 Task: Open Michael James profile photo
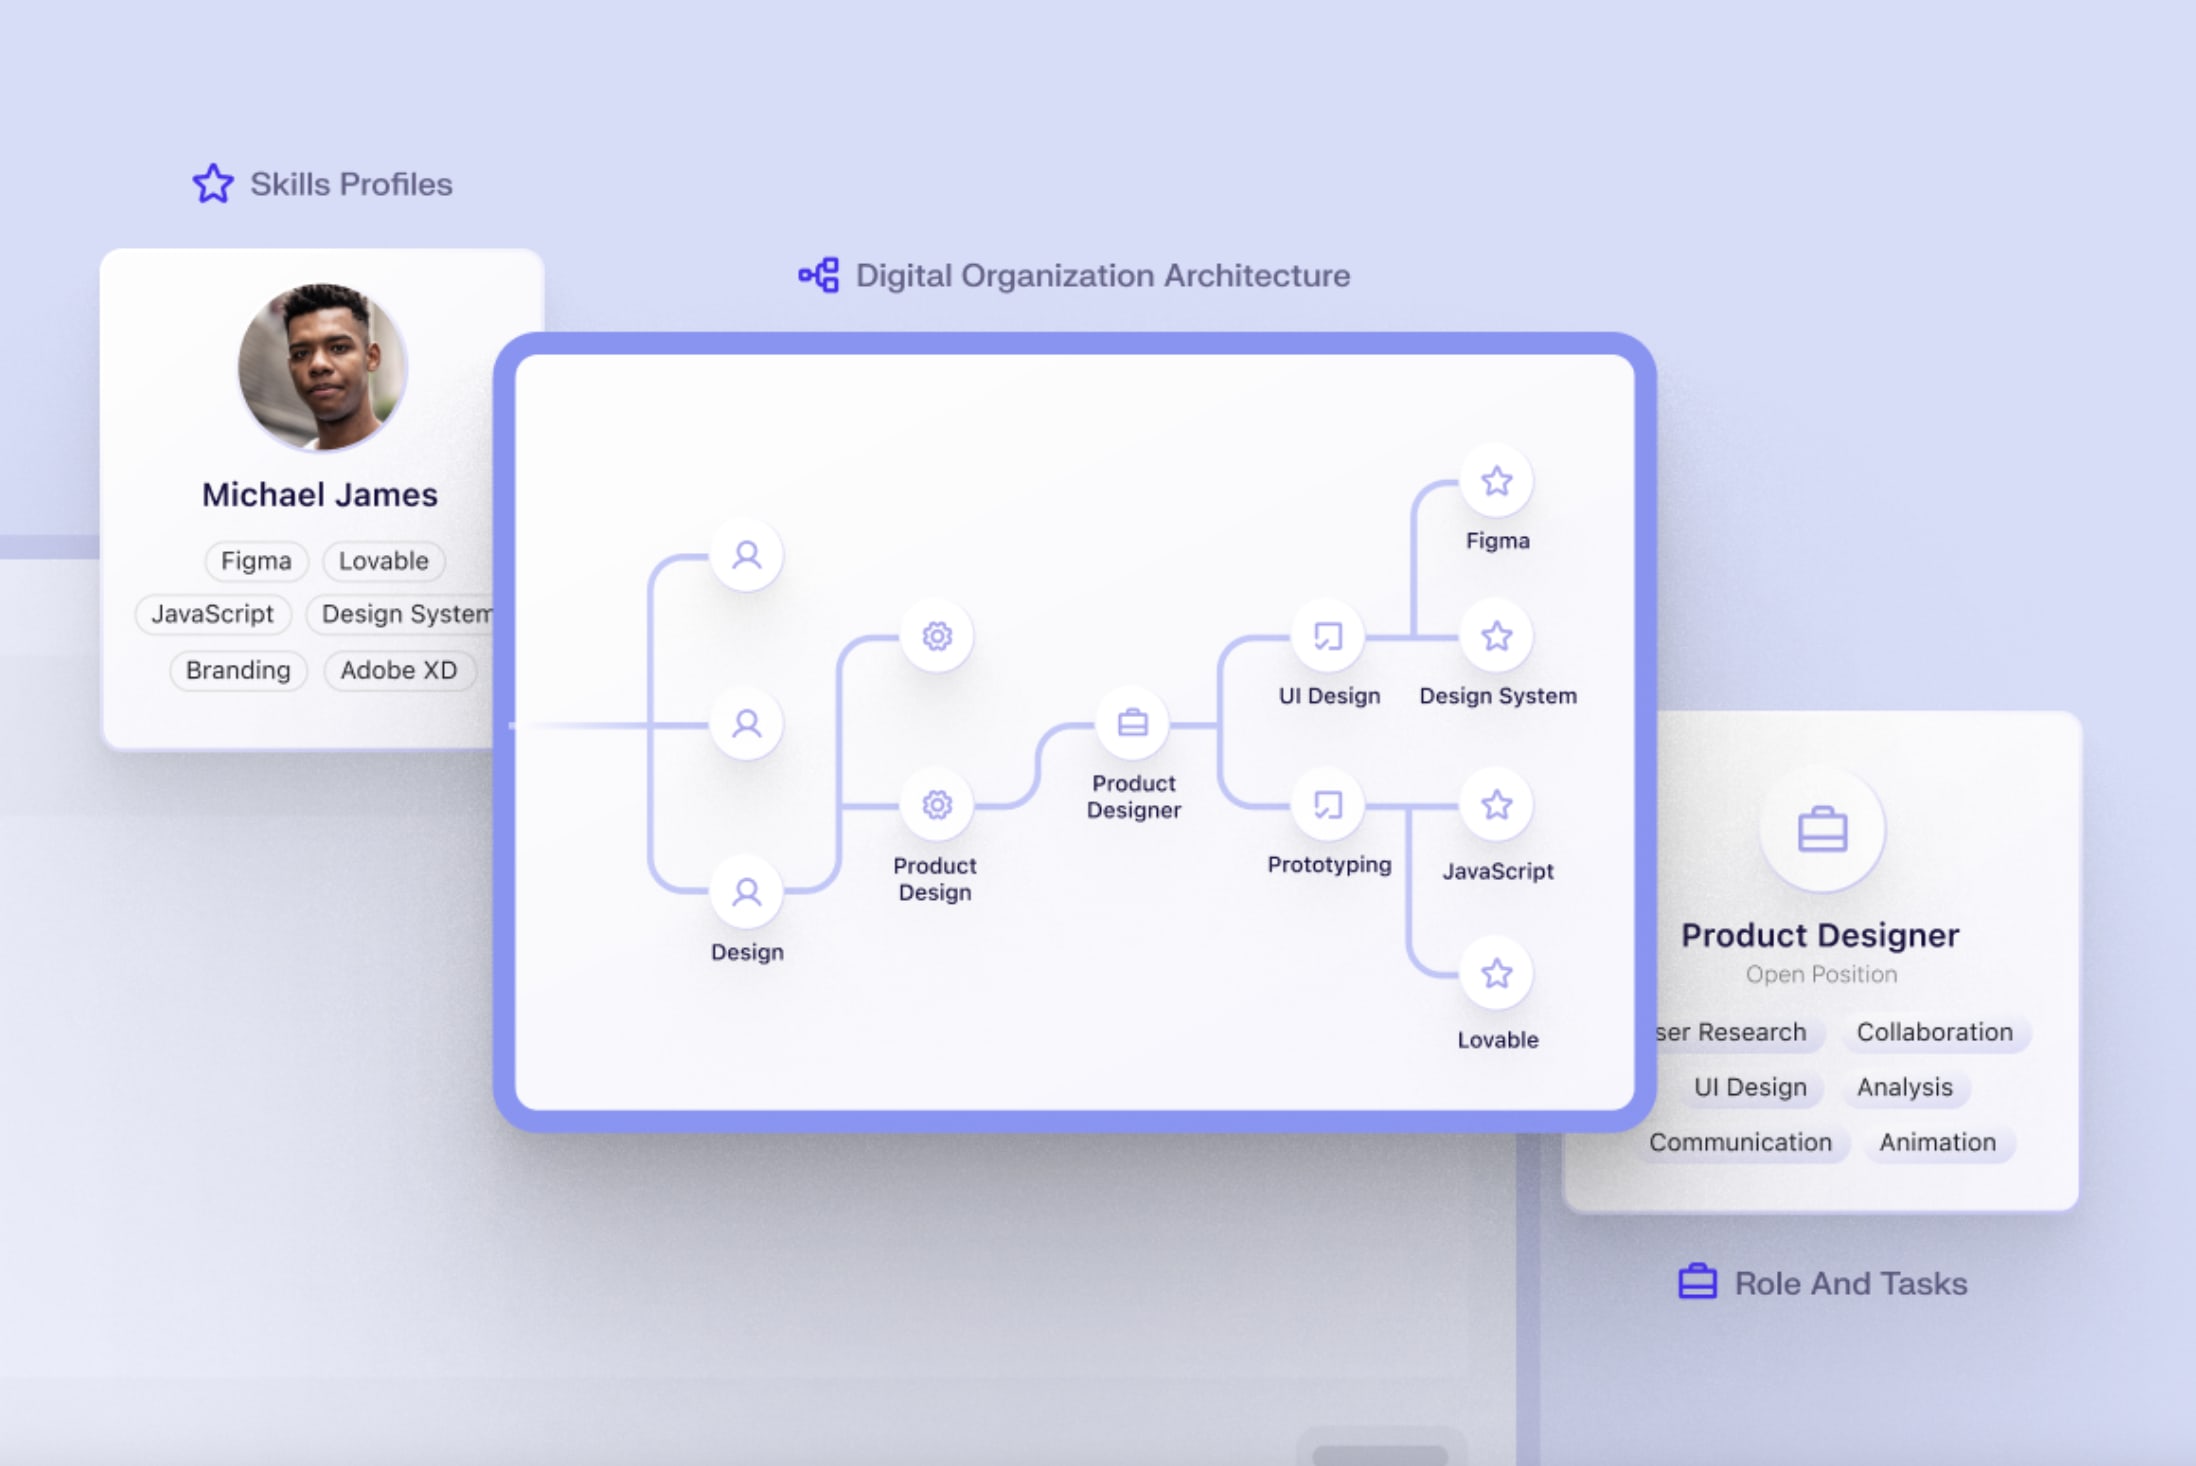[x=322, y=367]
